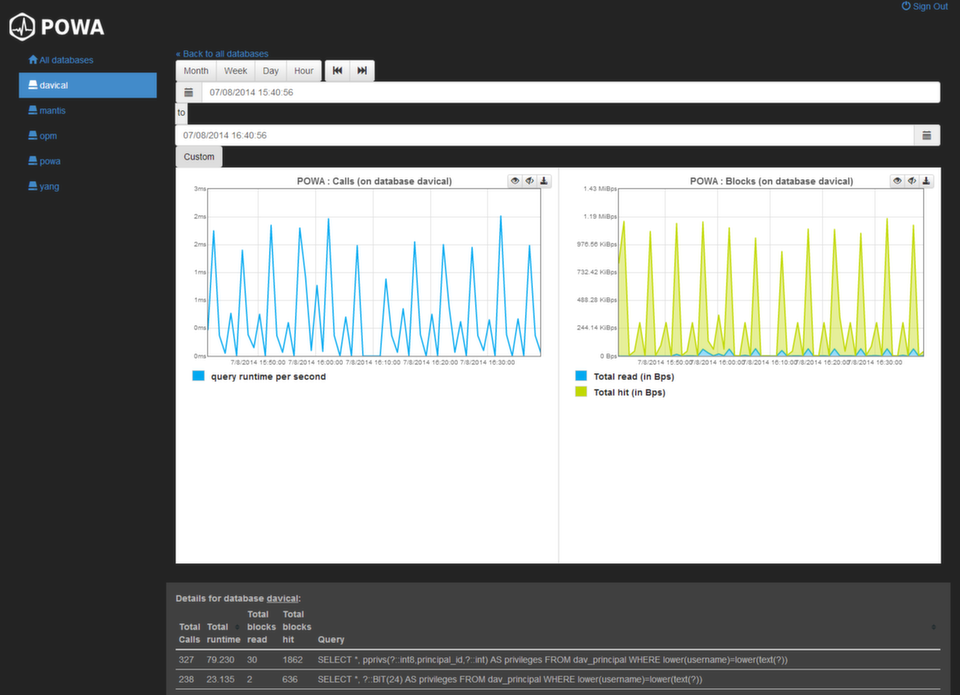Image resolution: width=960 pixels, height=695 pixels.
Task: Select the 238 total calls cell
Action: tap(186, 679)
